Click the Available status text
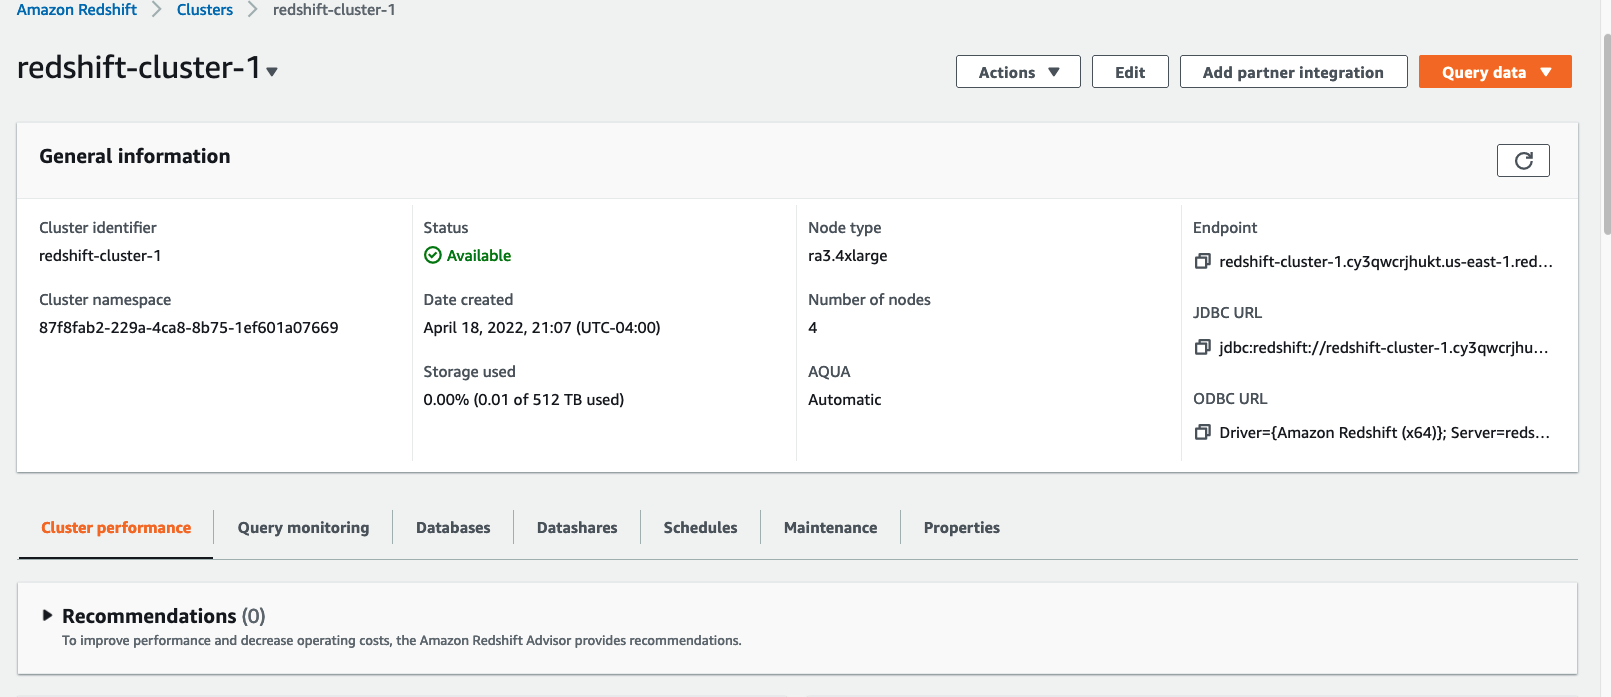This screenshot has height=697, width=1611. (479, 255)
